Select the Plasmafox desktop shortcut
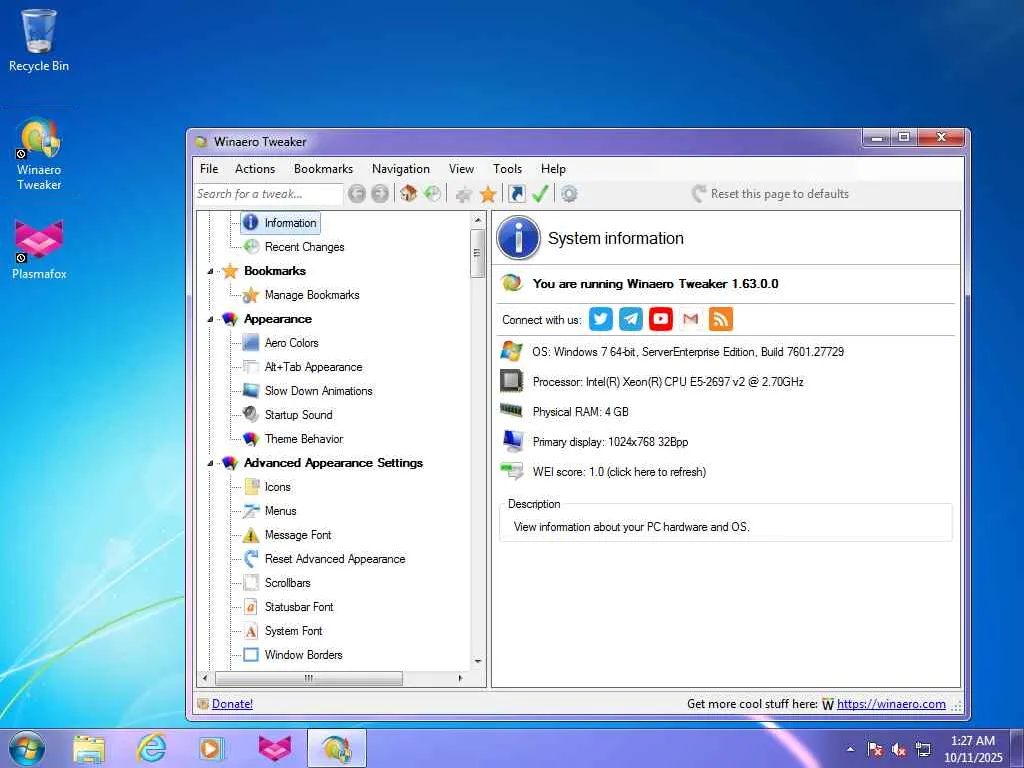1024x768 pixels. pos(39,250)
